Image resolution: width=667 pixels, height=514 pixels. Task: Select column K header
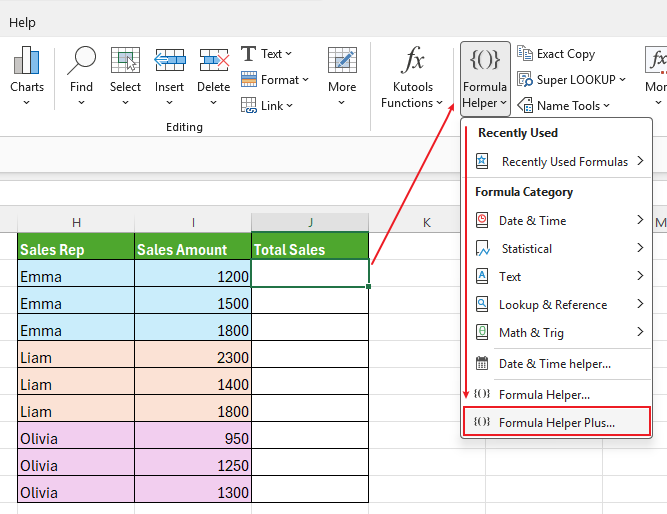(426, 223)
